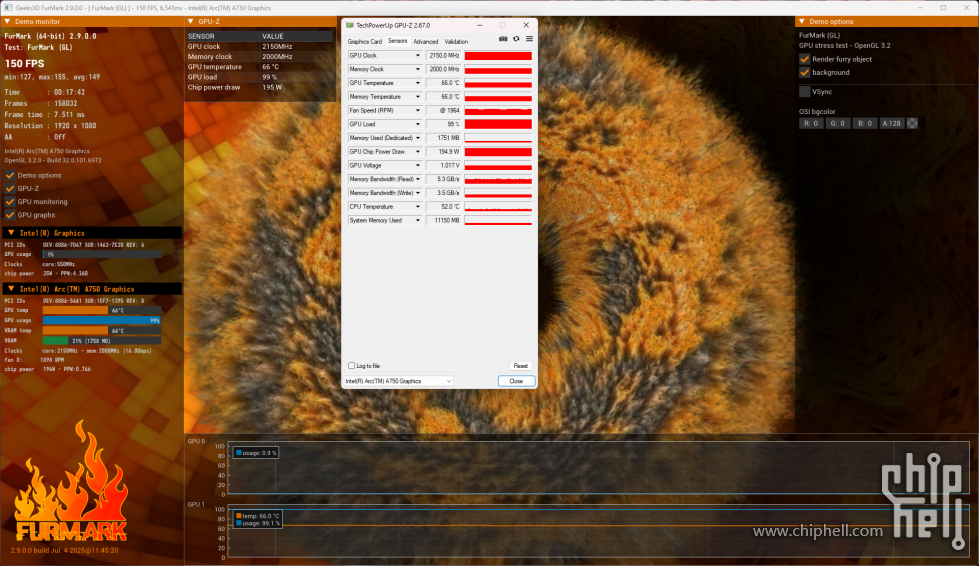Toggle the GPU-Z checkbox in Demo monitor
This screenshot has width=979, height=566.
coord(10,188)
